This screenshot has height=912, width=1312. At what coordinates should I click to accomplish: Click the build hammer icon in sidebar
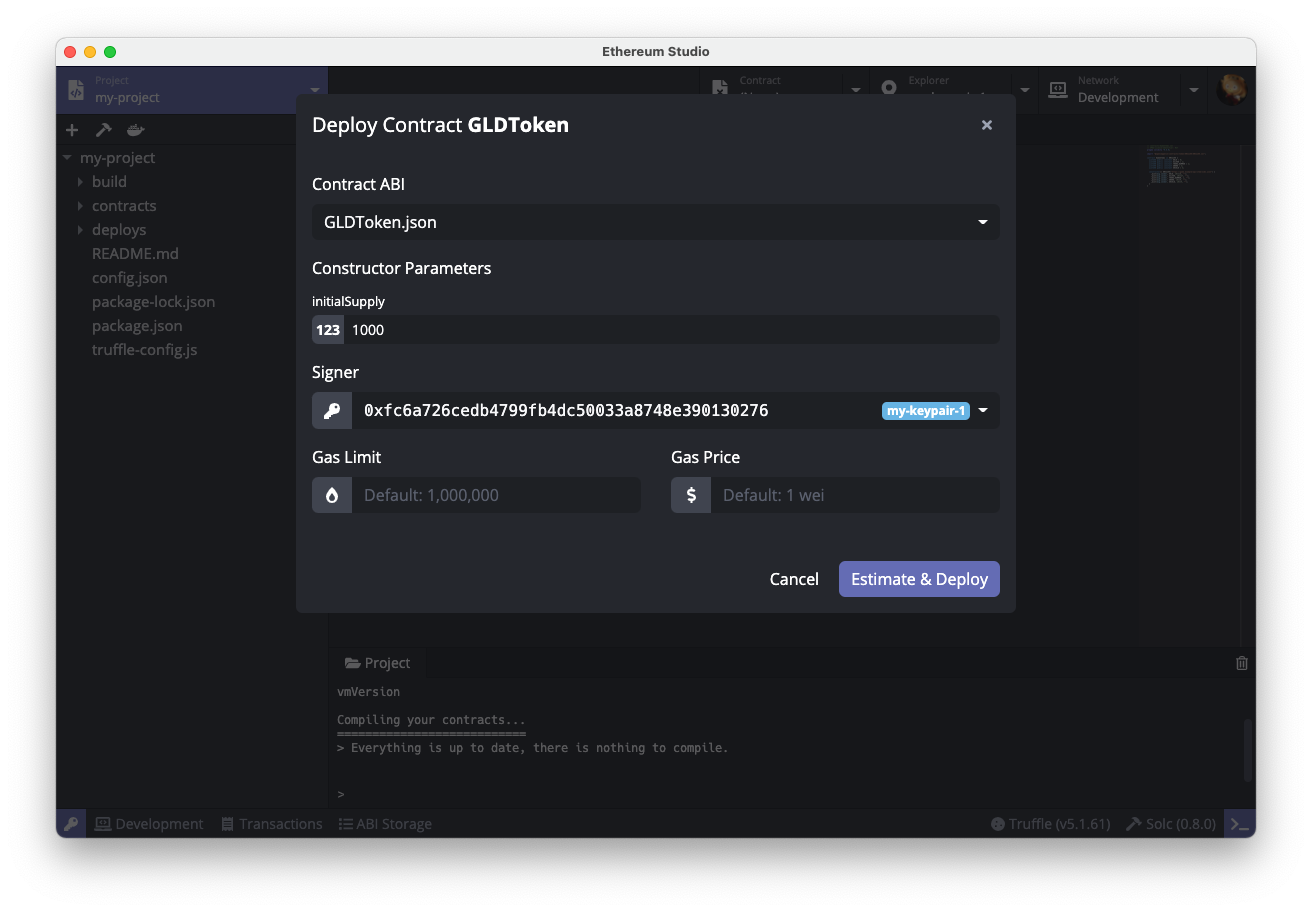coord(103,130)
